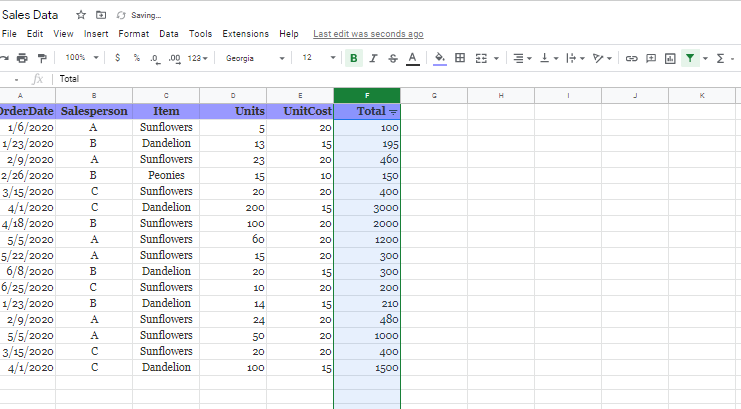
Task: Open 'Last edit was seconds ago' link
Action: [x=368, y=34]
